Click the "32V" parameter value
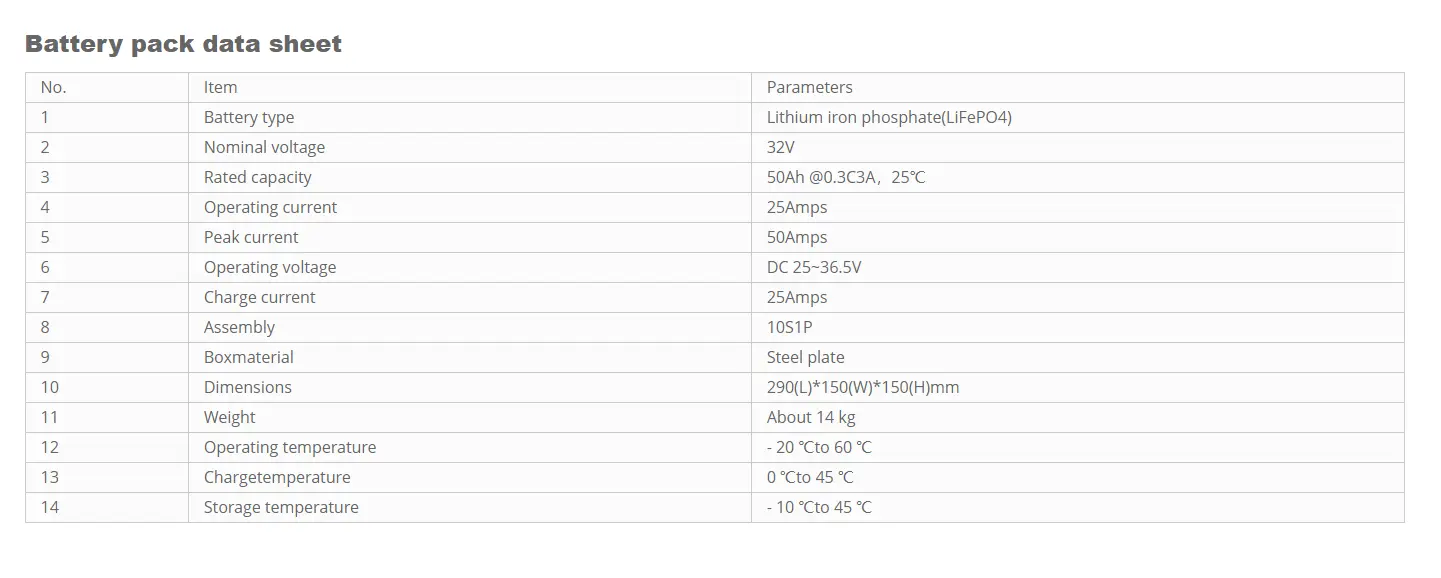The width and height of the screenshot is (1441, 578). click(781, 148)
